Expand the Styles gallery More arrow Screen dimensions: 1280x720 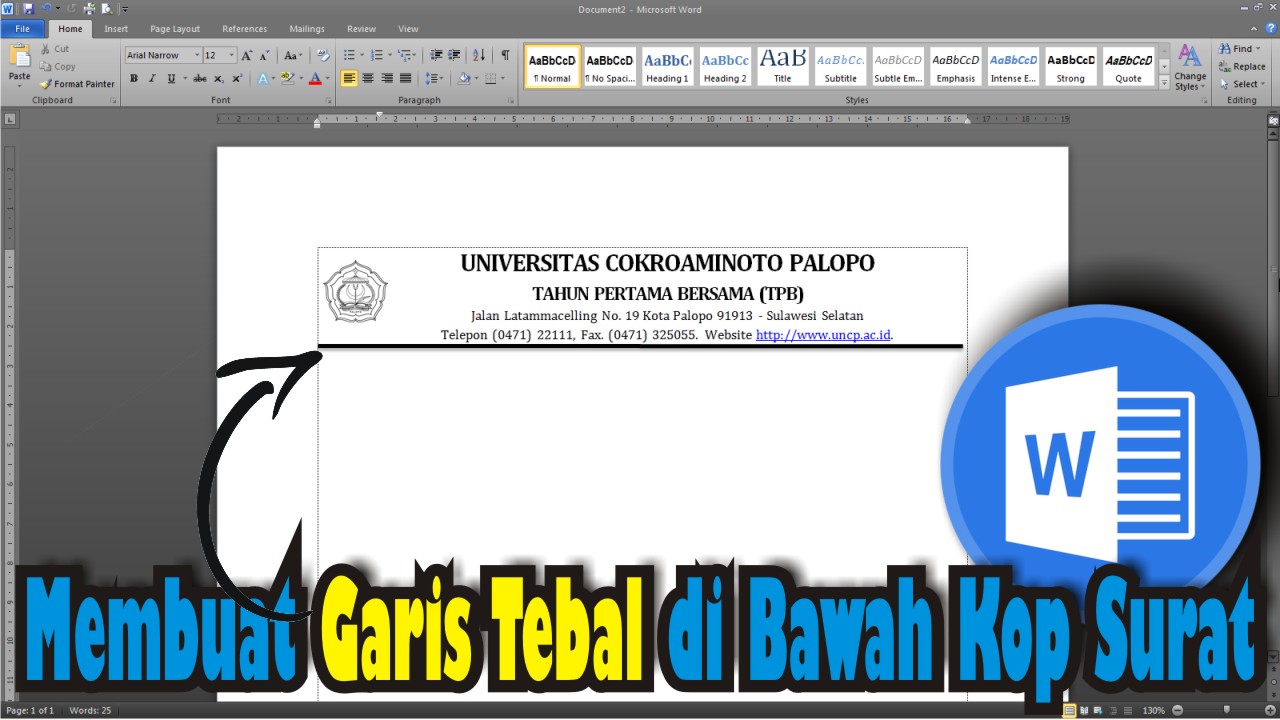click(1164, 81)
